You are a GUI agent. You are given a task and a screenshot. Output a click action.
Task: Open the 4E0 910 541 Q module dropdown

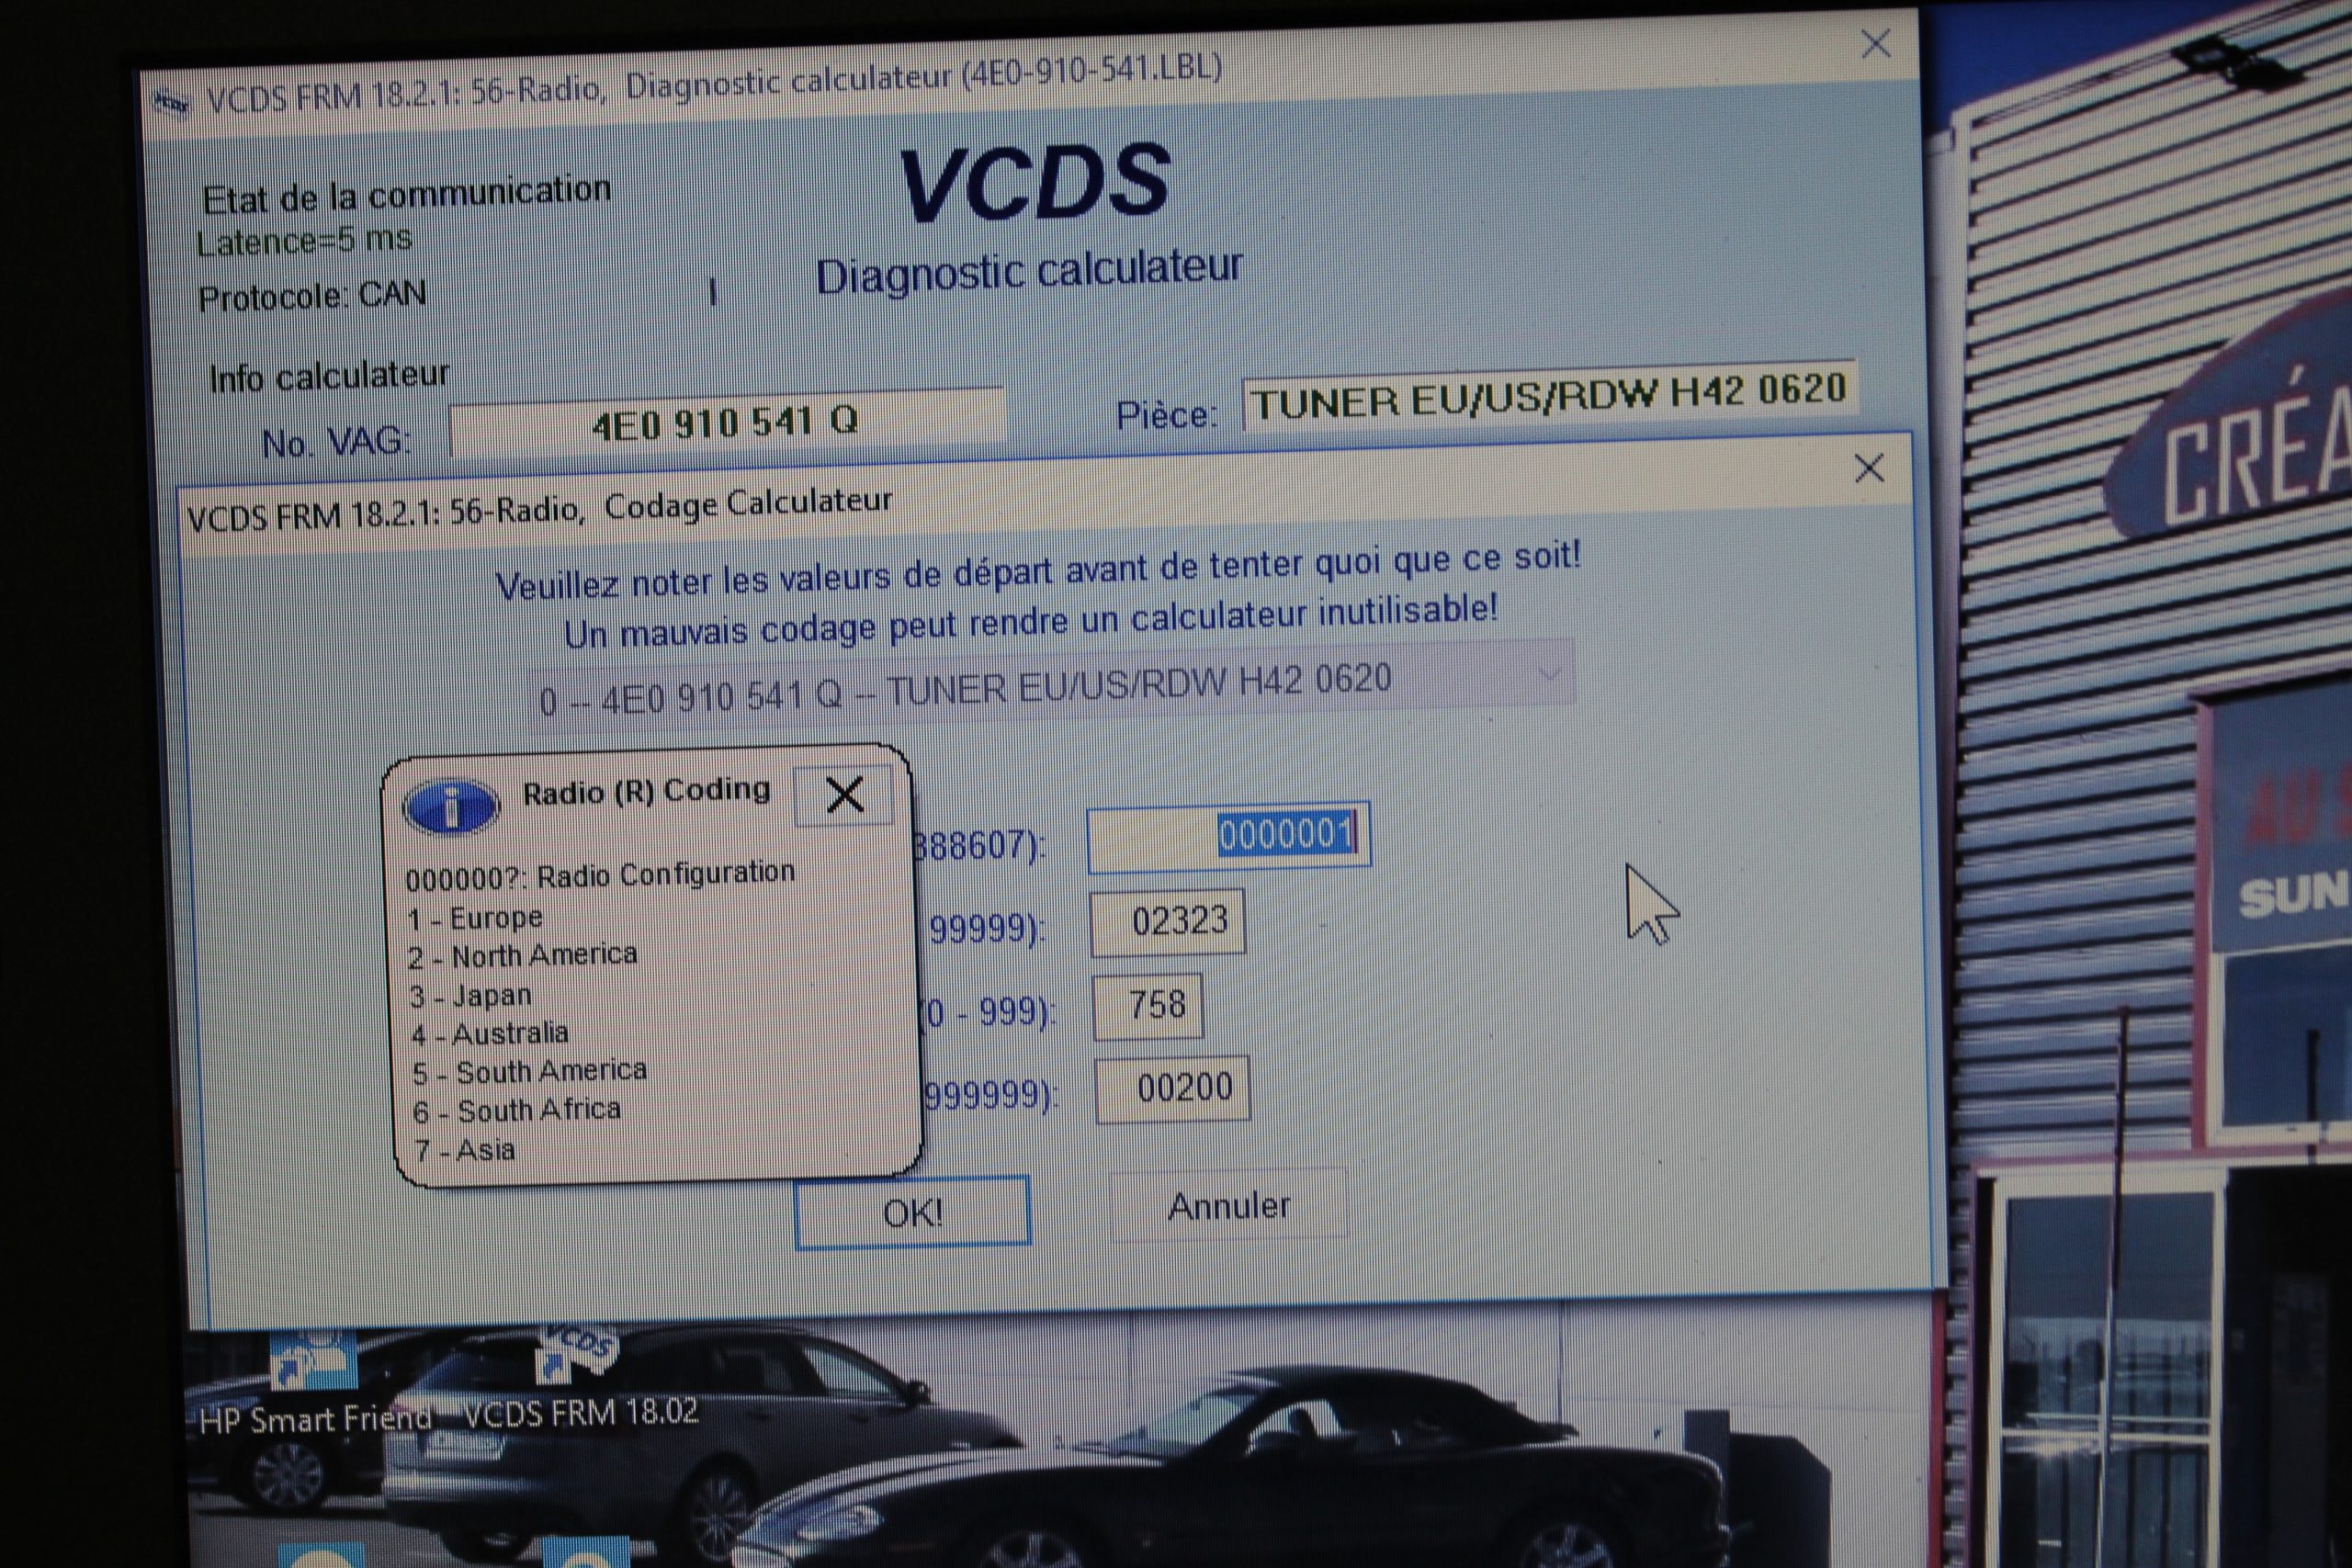(1051, 686)
